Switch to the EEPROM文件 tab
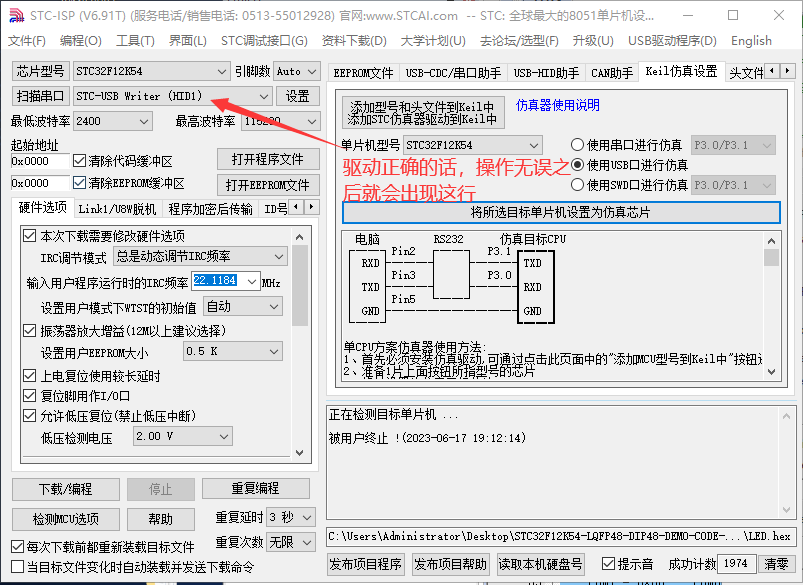803x585 pixels. [x=363, y=73]
